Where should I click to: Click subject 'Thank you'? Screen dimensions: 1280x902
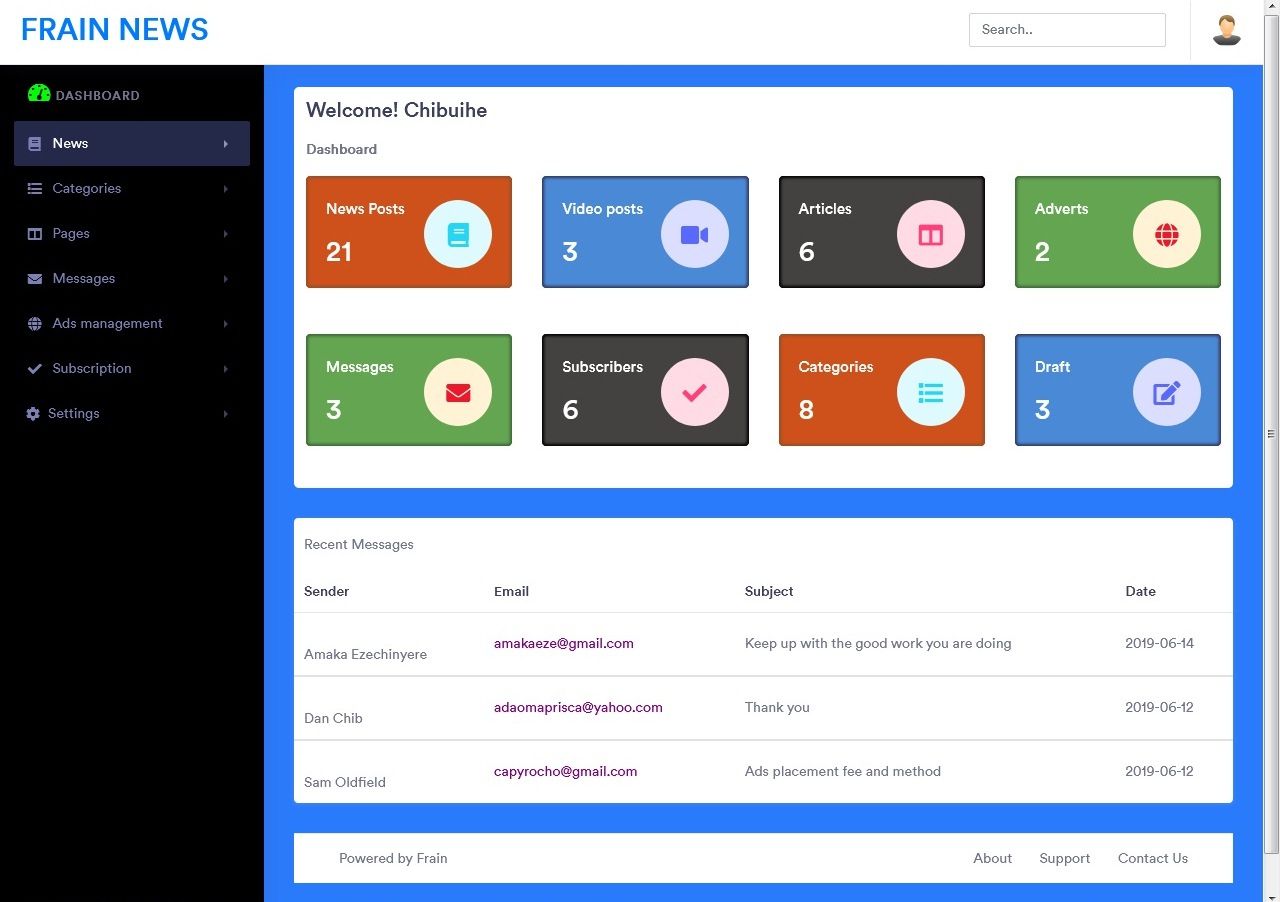tap(777, 707)
